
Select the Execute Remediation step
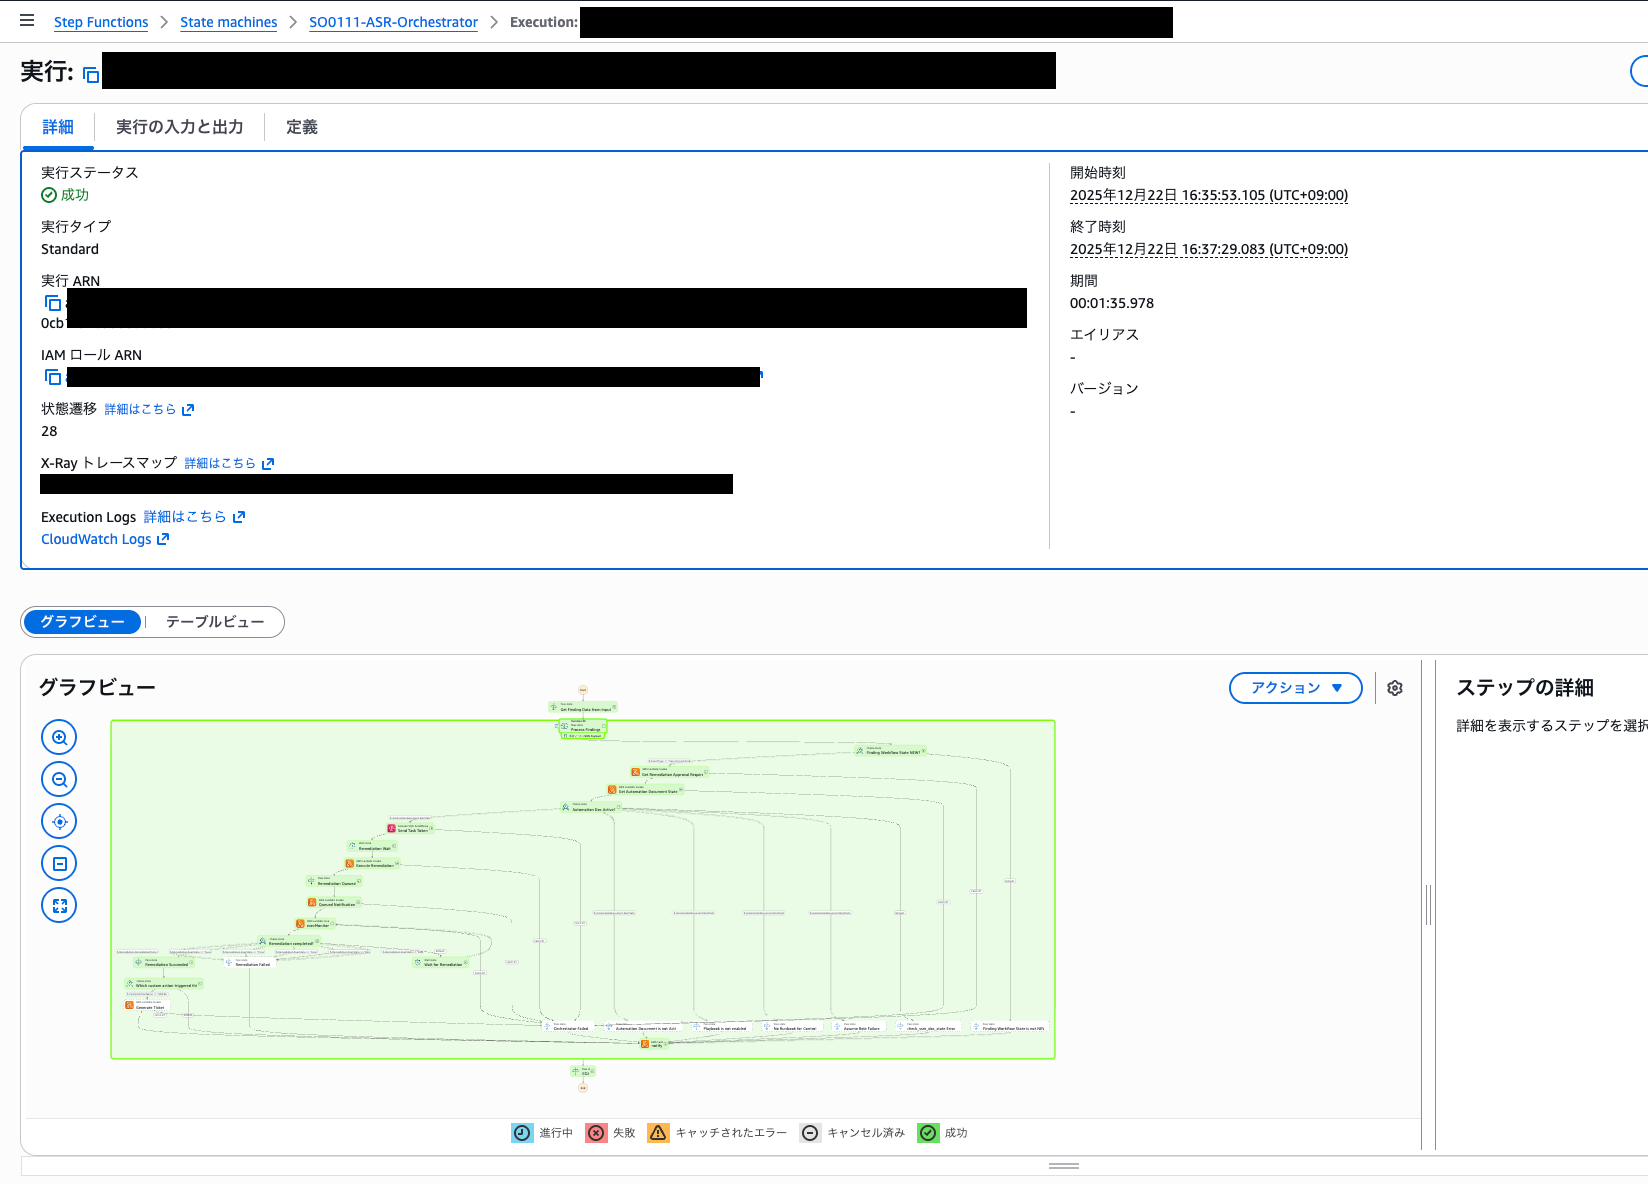point(372,864)
